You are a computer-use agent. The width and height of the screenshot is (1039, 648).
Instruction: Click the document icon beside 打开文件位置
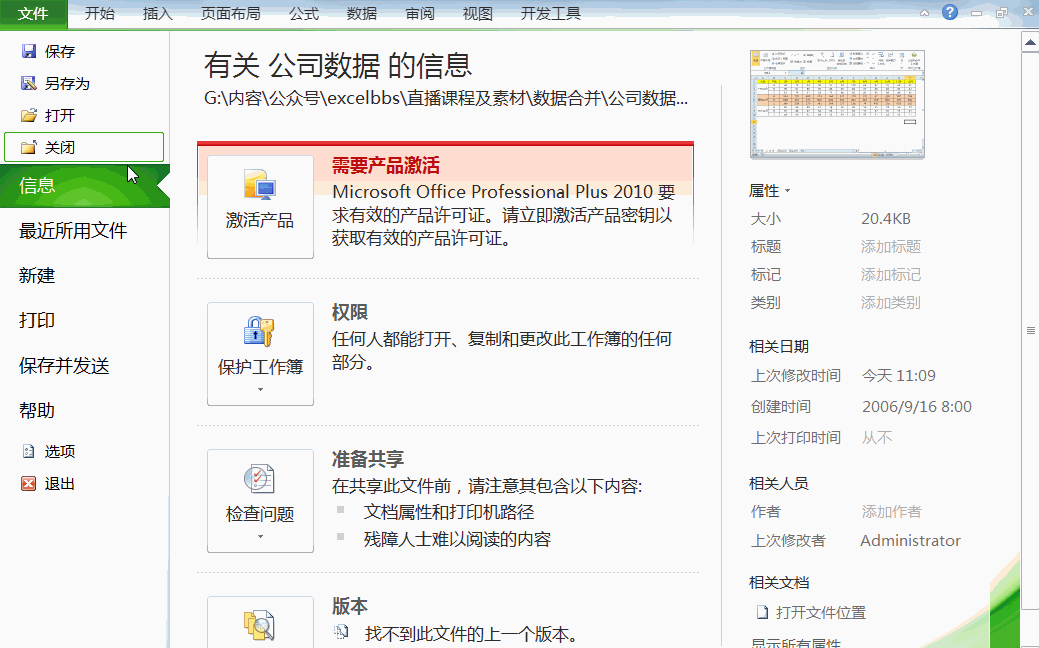763,612
